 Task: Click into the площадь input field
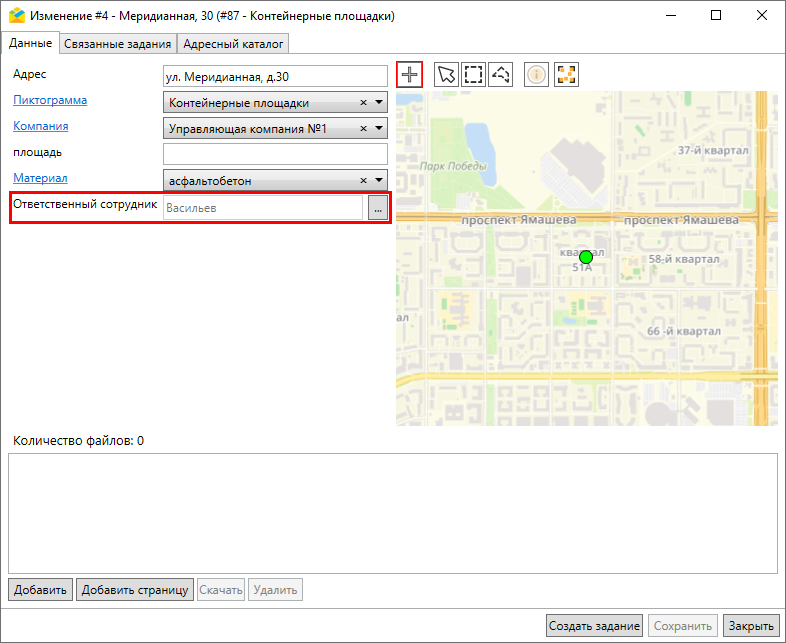[274, 154]
